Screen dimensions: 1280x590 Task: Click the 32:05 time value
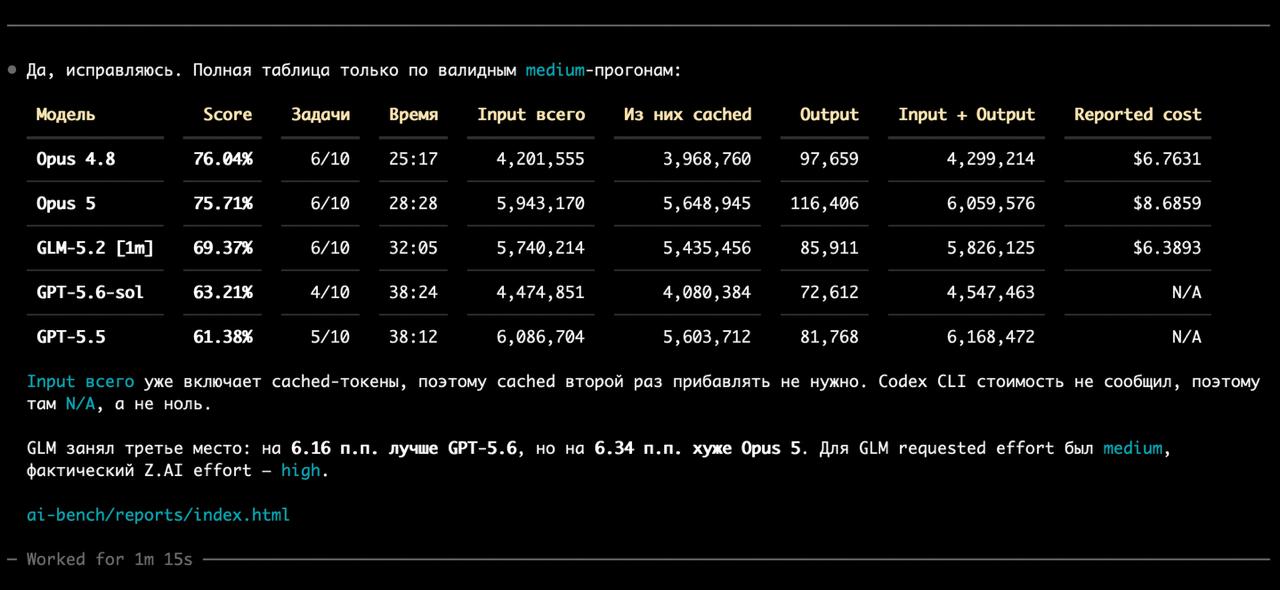click(x=414, y=247)
